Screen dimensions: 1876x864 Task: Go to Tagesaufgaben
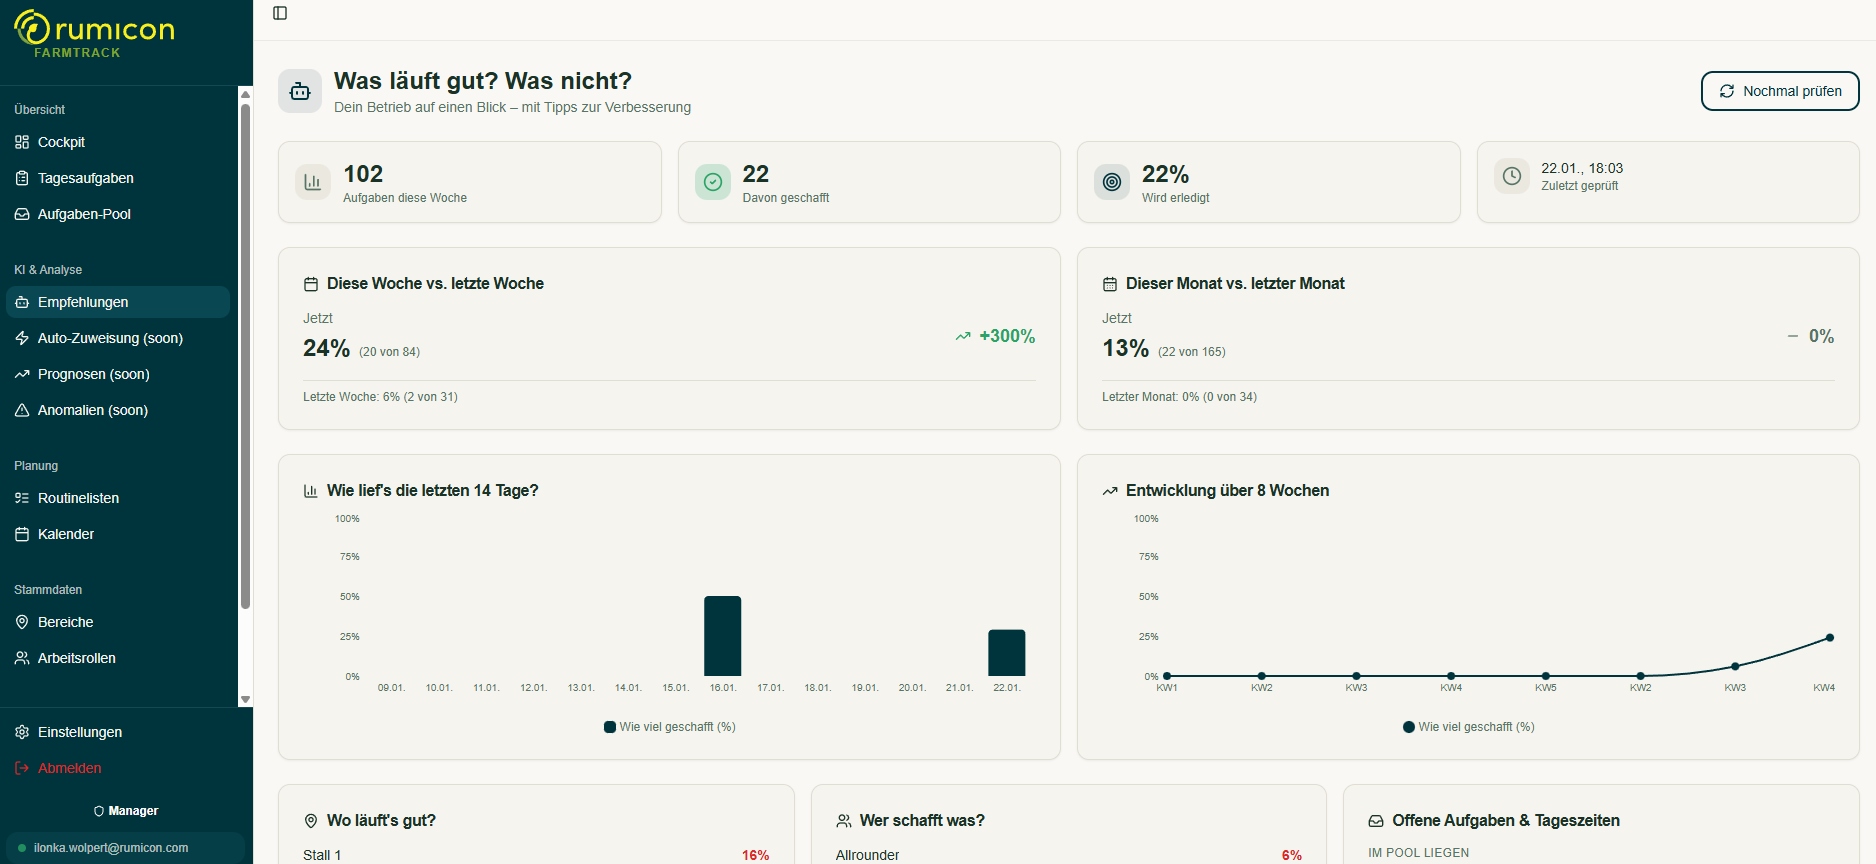85,178
